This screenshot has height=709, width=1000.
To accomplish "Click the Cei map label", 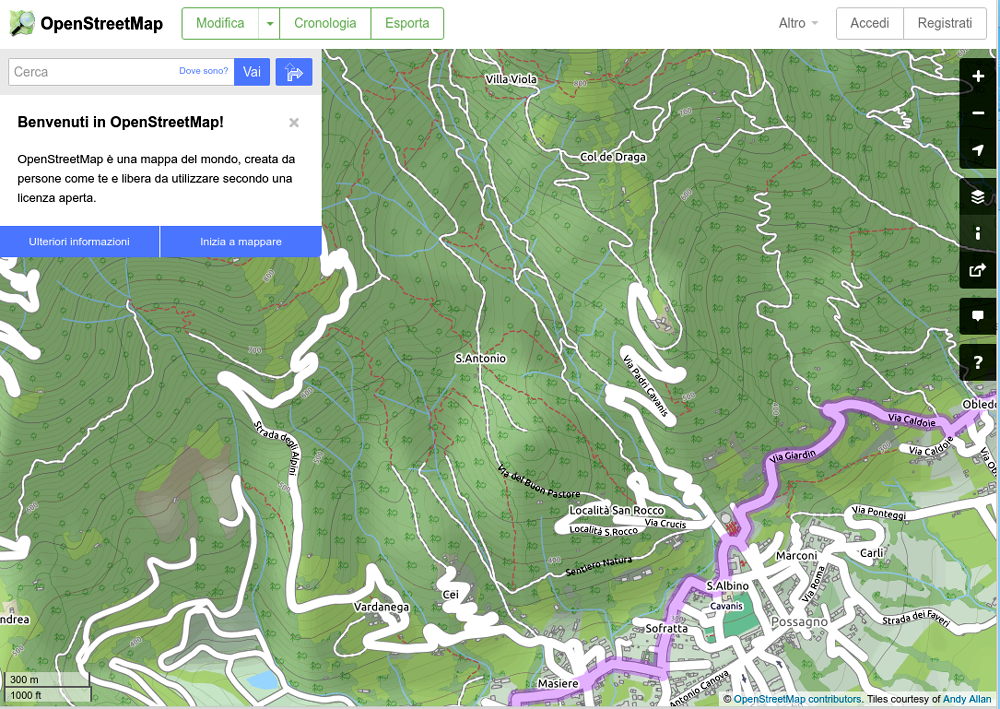I will click(x=450, y=594).
